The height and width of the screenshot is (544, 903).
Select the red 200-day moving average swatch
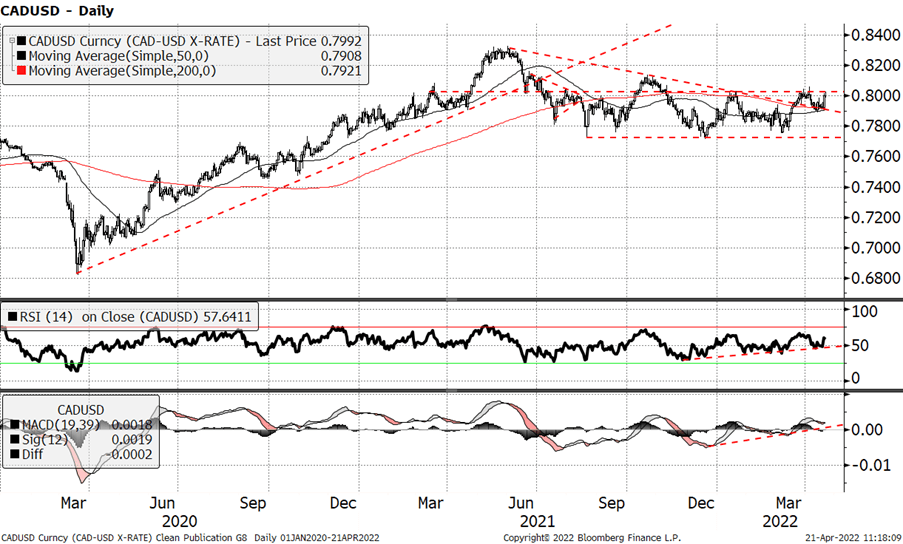coord(22,71)
